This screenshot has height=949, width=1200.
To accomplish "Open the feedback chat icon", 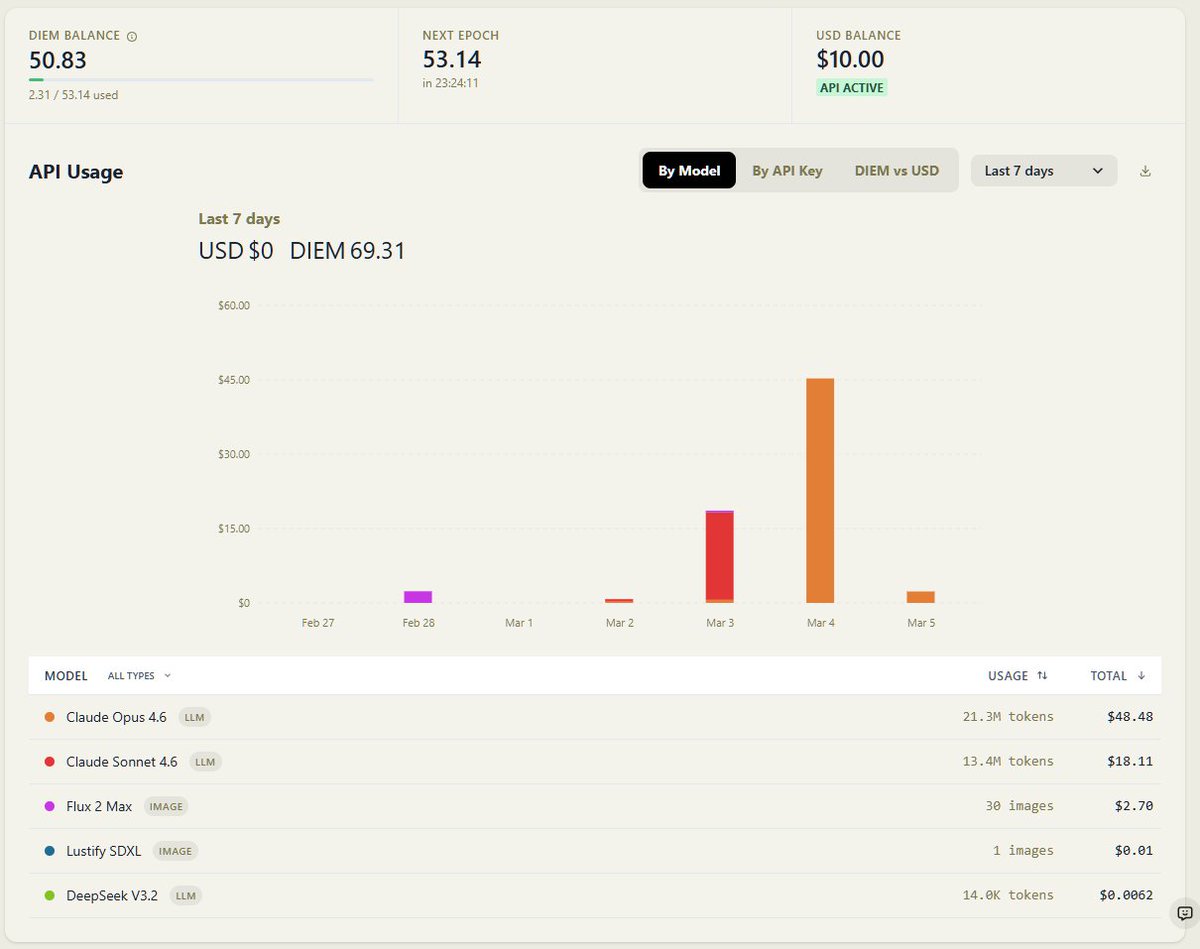I will click(1184, 913).
